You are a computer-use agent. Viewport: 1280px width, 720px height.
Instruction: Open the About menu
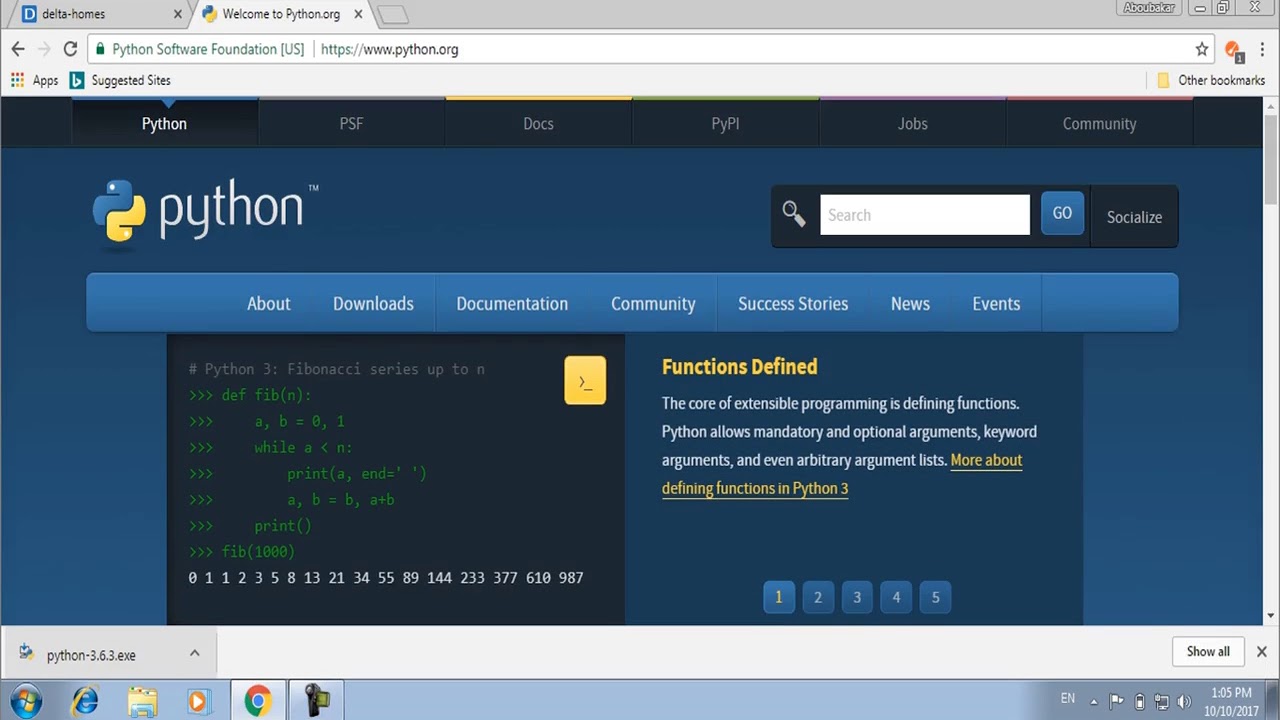coord(269,303)
